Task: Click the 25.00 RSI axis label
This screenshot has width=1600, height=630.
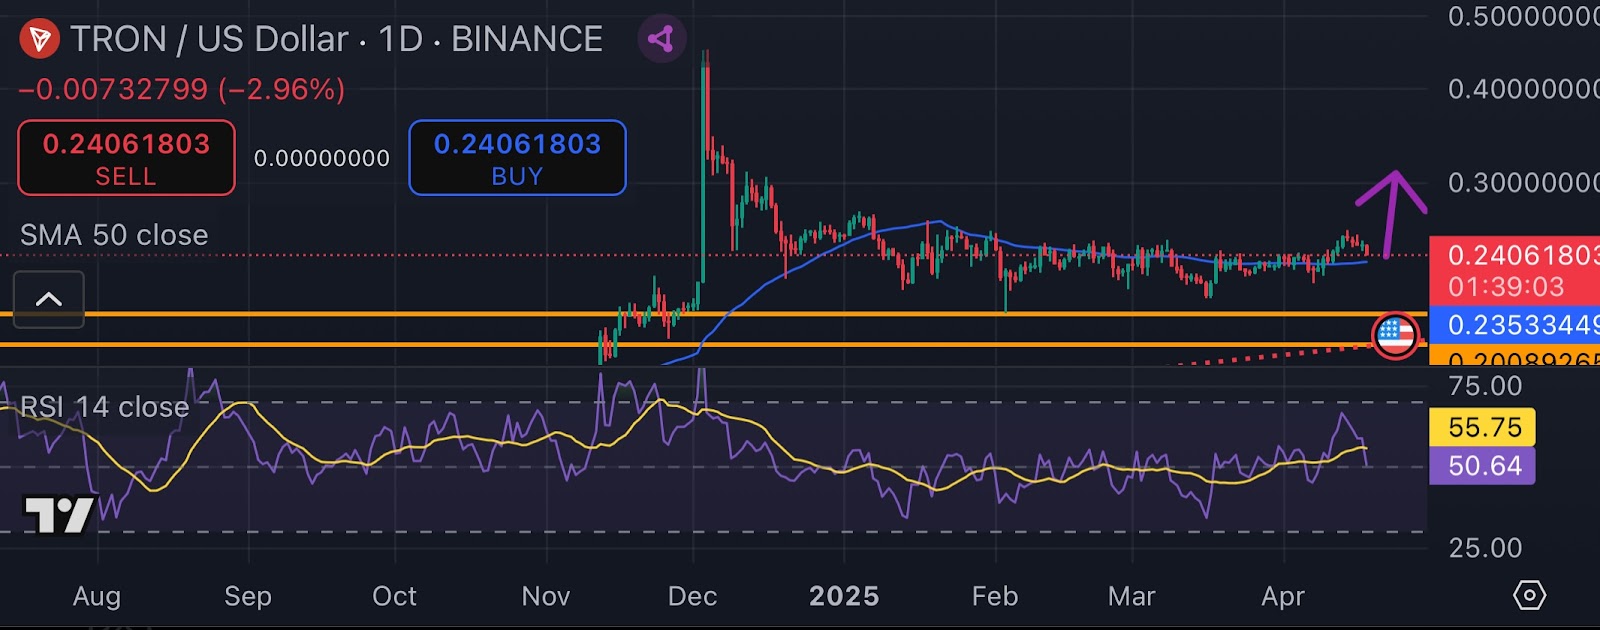Action: click(x=1485, y=548)
